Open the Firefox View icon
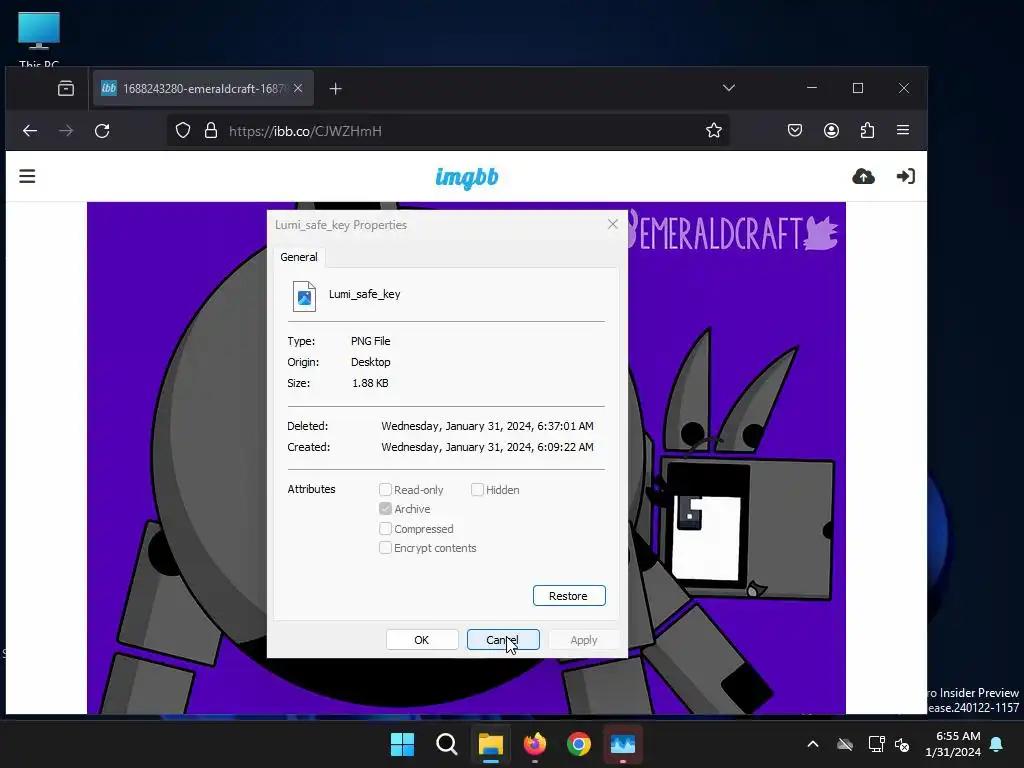 point(66,88)
